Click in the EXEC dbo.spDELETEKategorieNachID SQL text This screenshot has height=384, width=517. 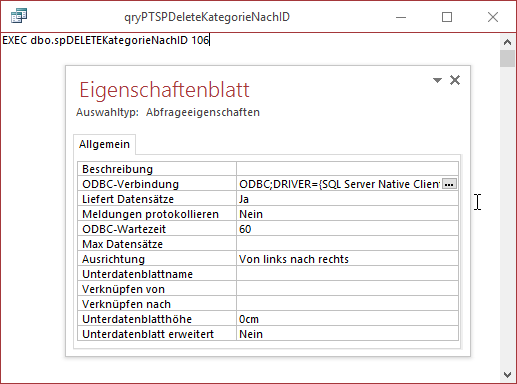pyautogui.click(x=106, y=40)
